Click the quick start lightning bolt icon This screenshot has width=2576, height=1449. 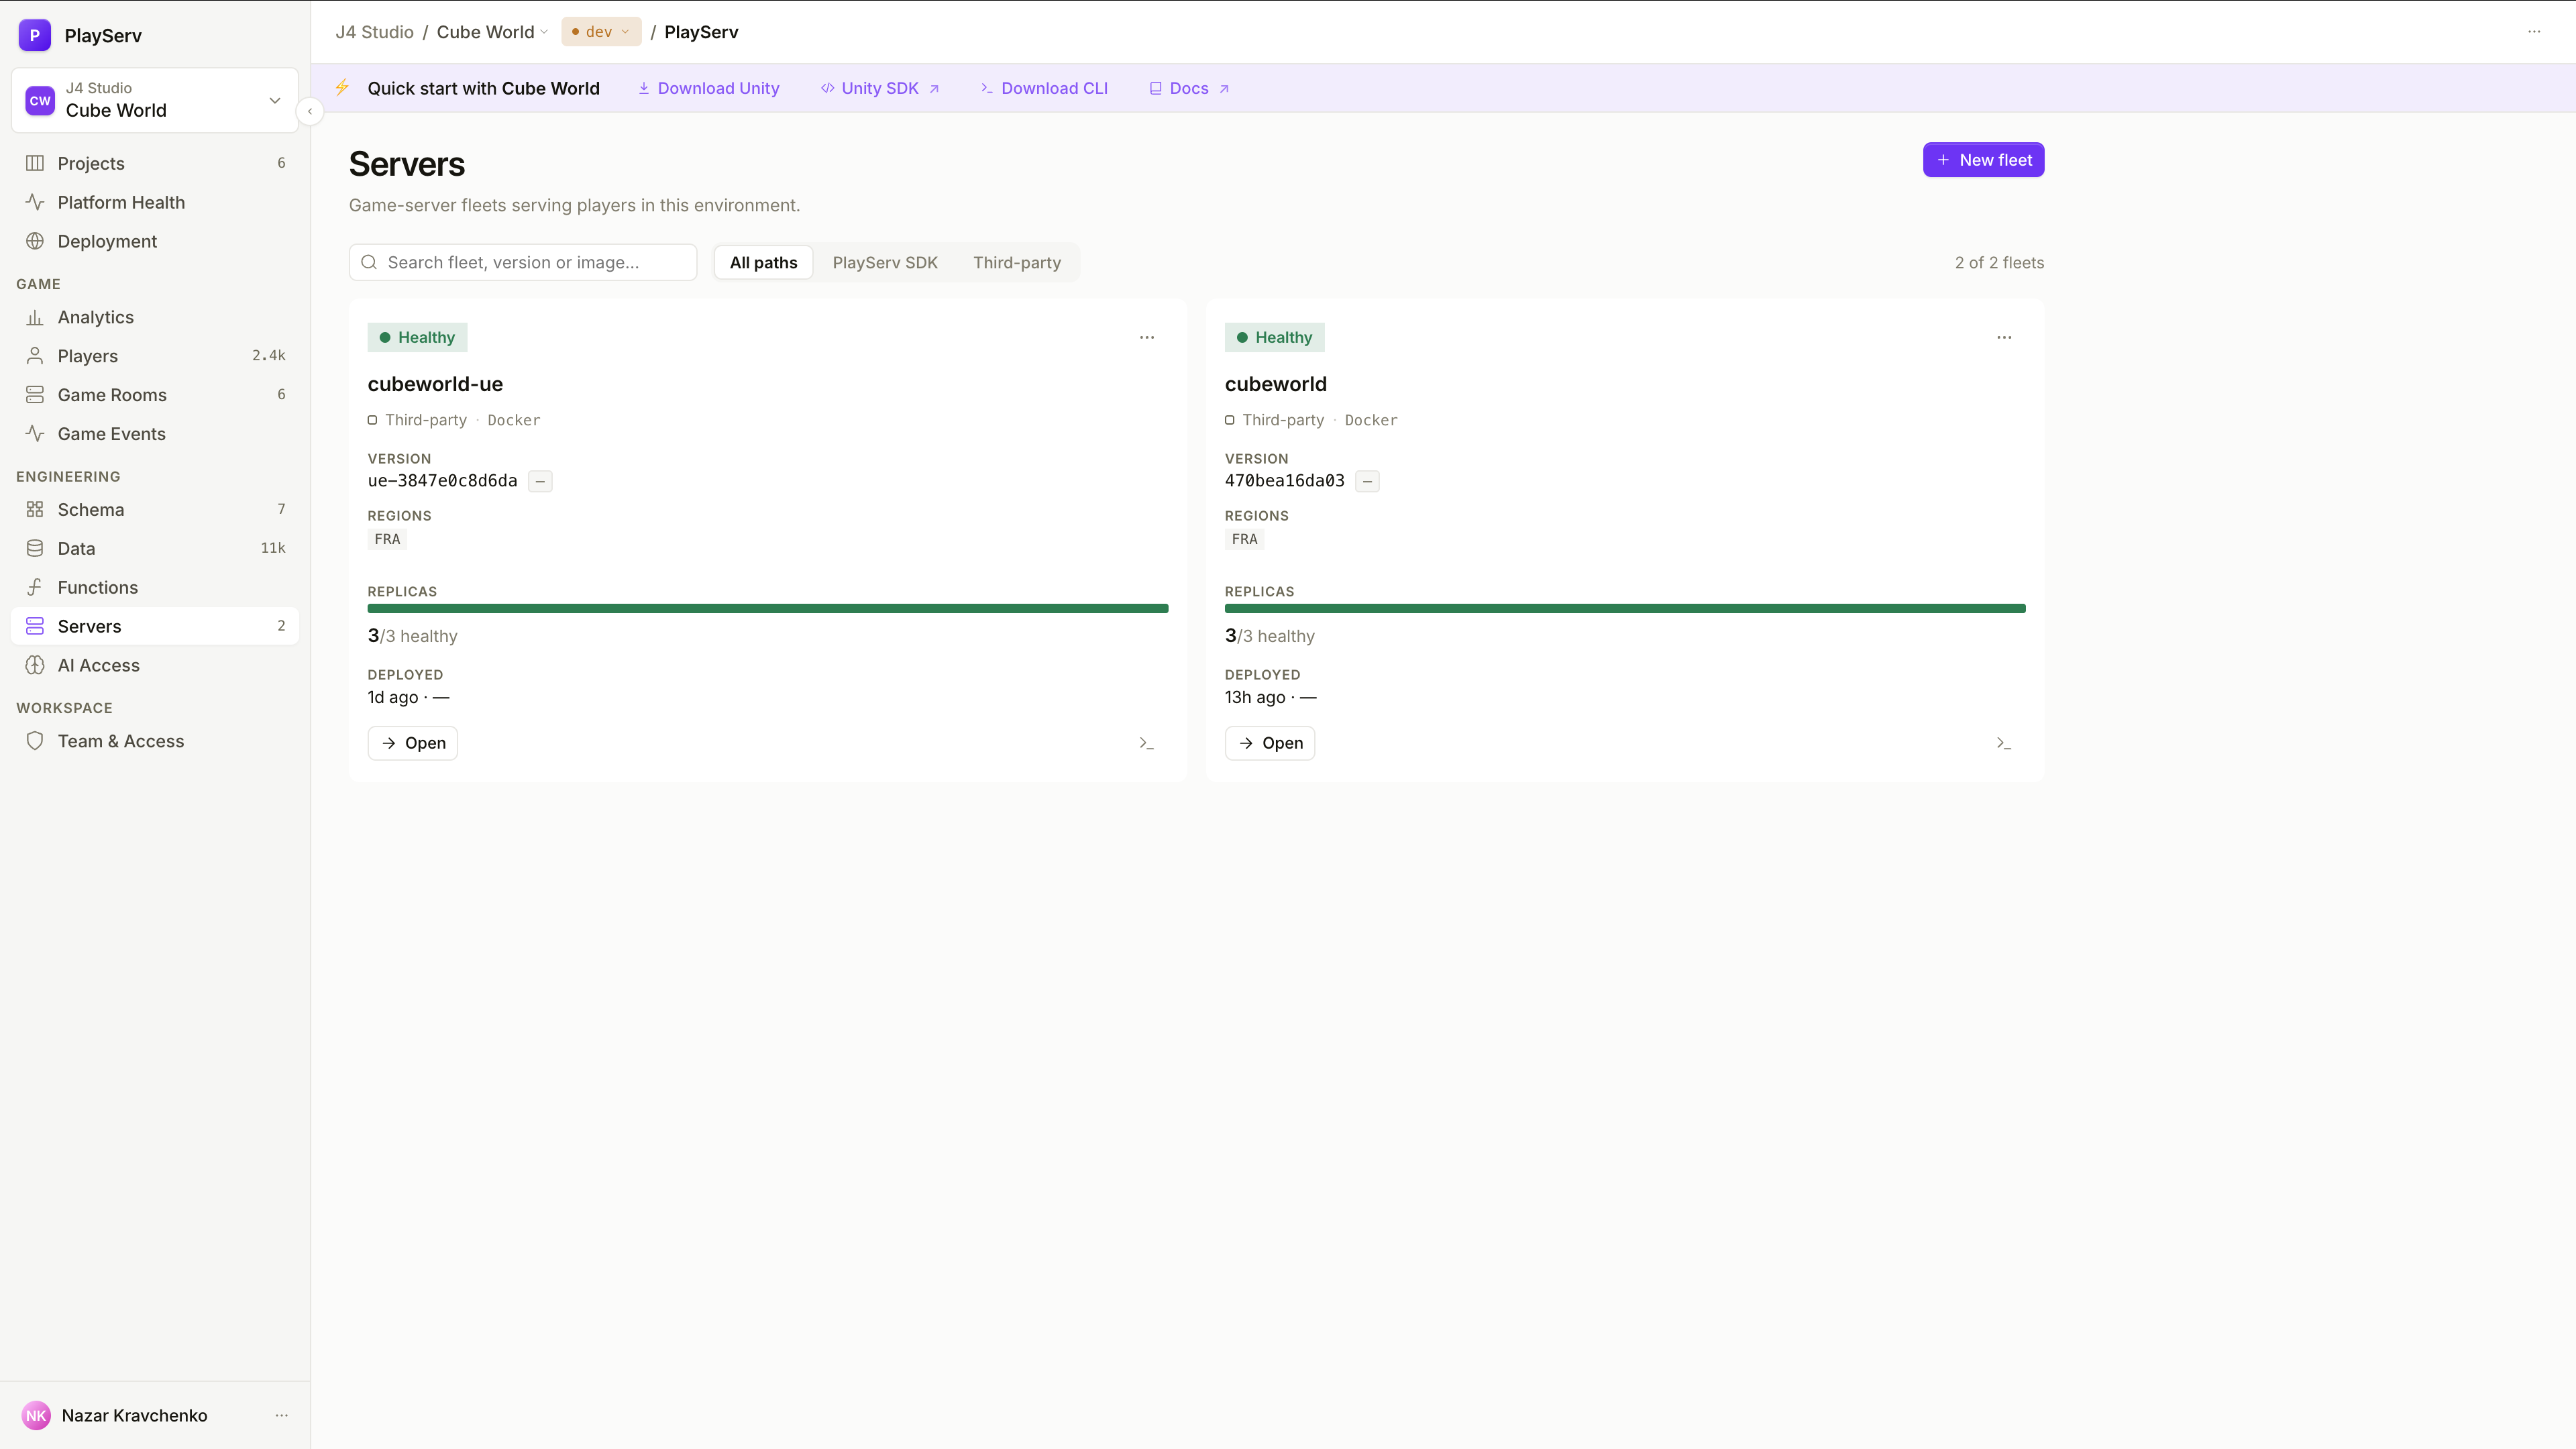tap(342, 88)
